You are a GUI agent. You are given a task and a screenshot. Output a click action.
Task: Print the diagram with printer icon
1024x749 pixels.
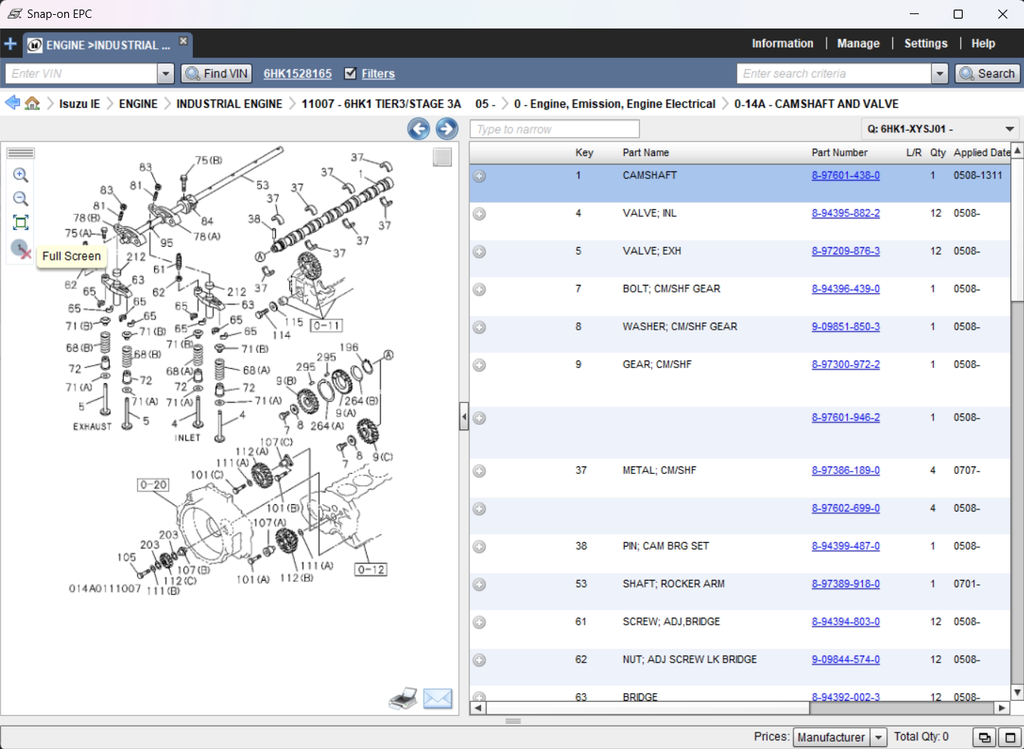pyautogui.click(x=403, y=699)
